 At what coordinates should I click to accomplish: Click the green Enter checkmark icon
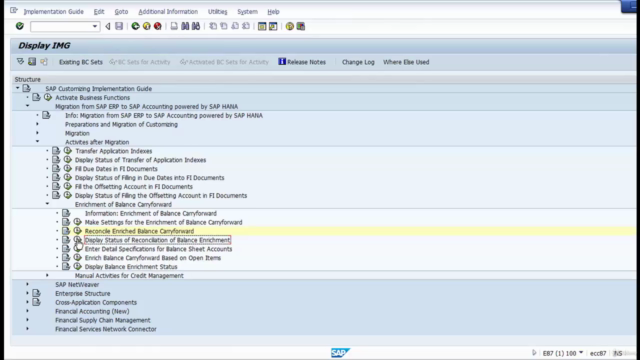(x=20, y=26)
